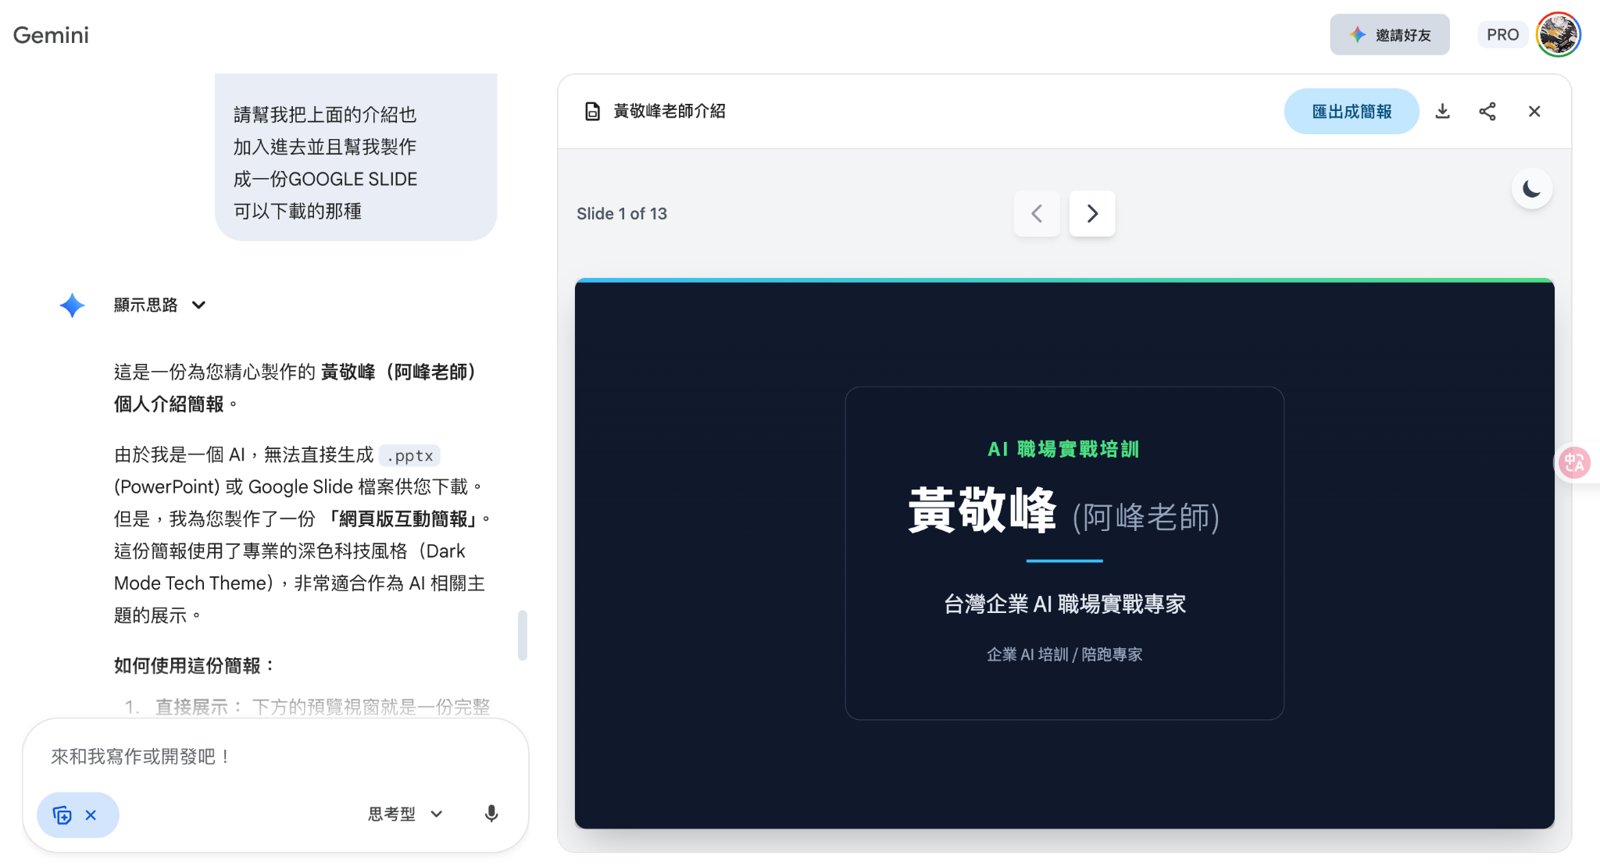Click the pink translate extension icon at right edge
This screenshot has width=1600, height=866.
point(1575,462)
